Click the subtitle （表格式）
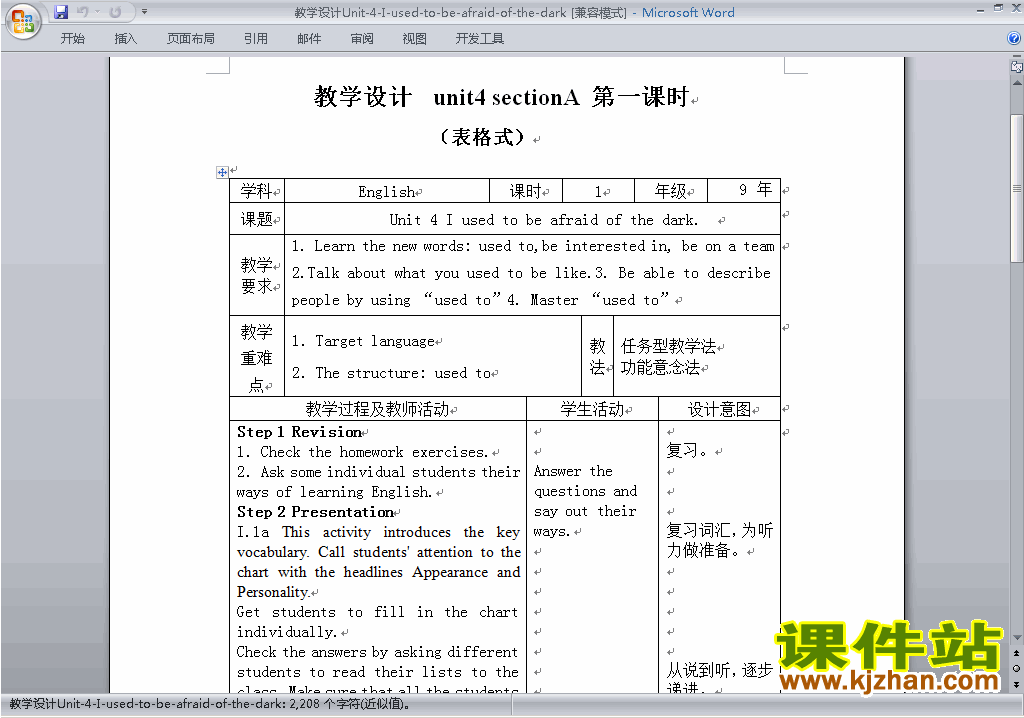 pyautogui.click(x=482, y=137)
